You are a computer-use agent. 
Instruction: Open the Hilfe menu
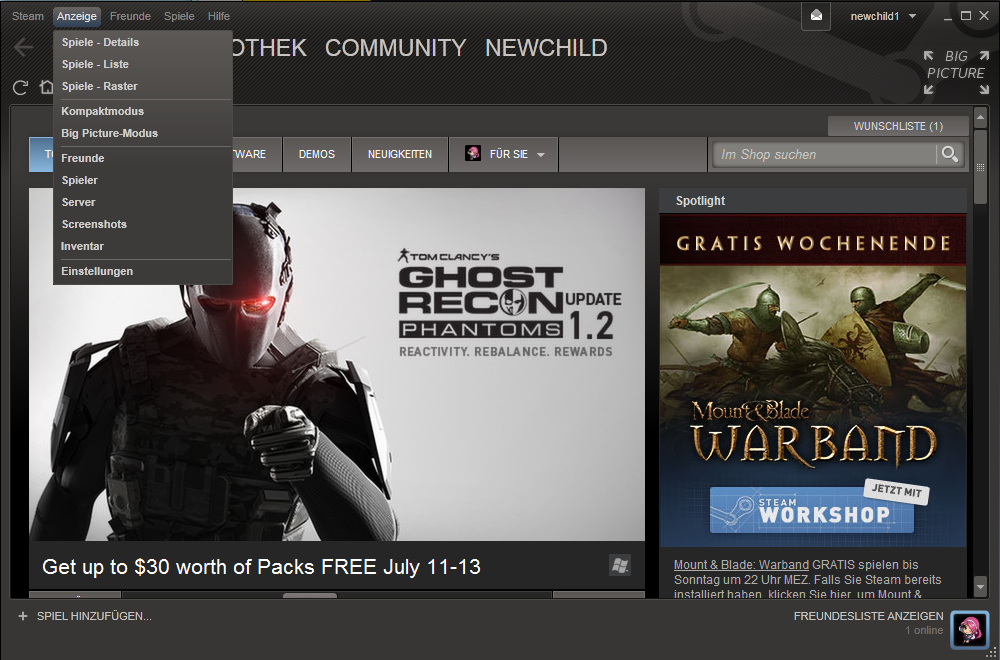coord(219,16)
